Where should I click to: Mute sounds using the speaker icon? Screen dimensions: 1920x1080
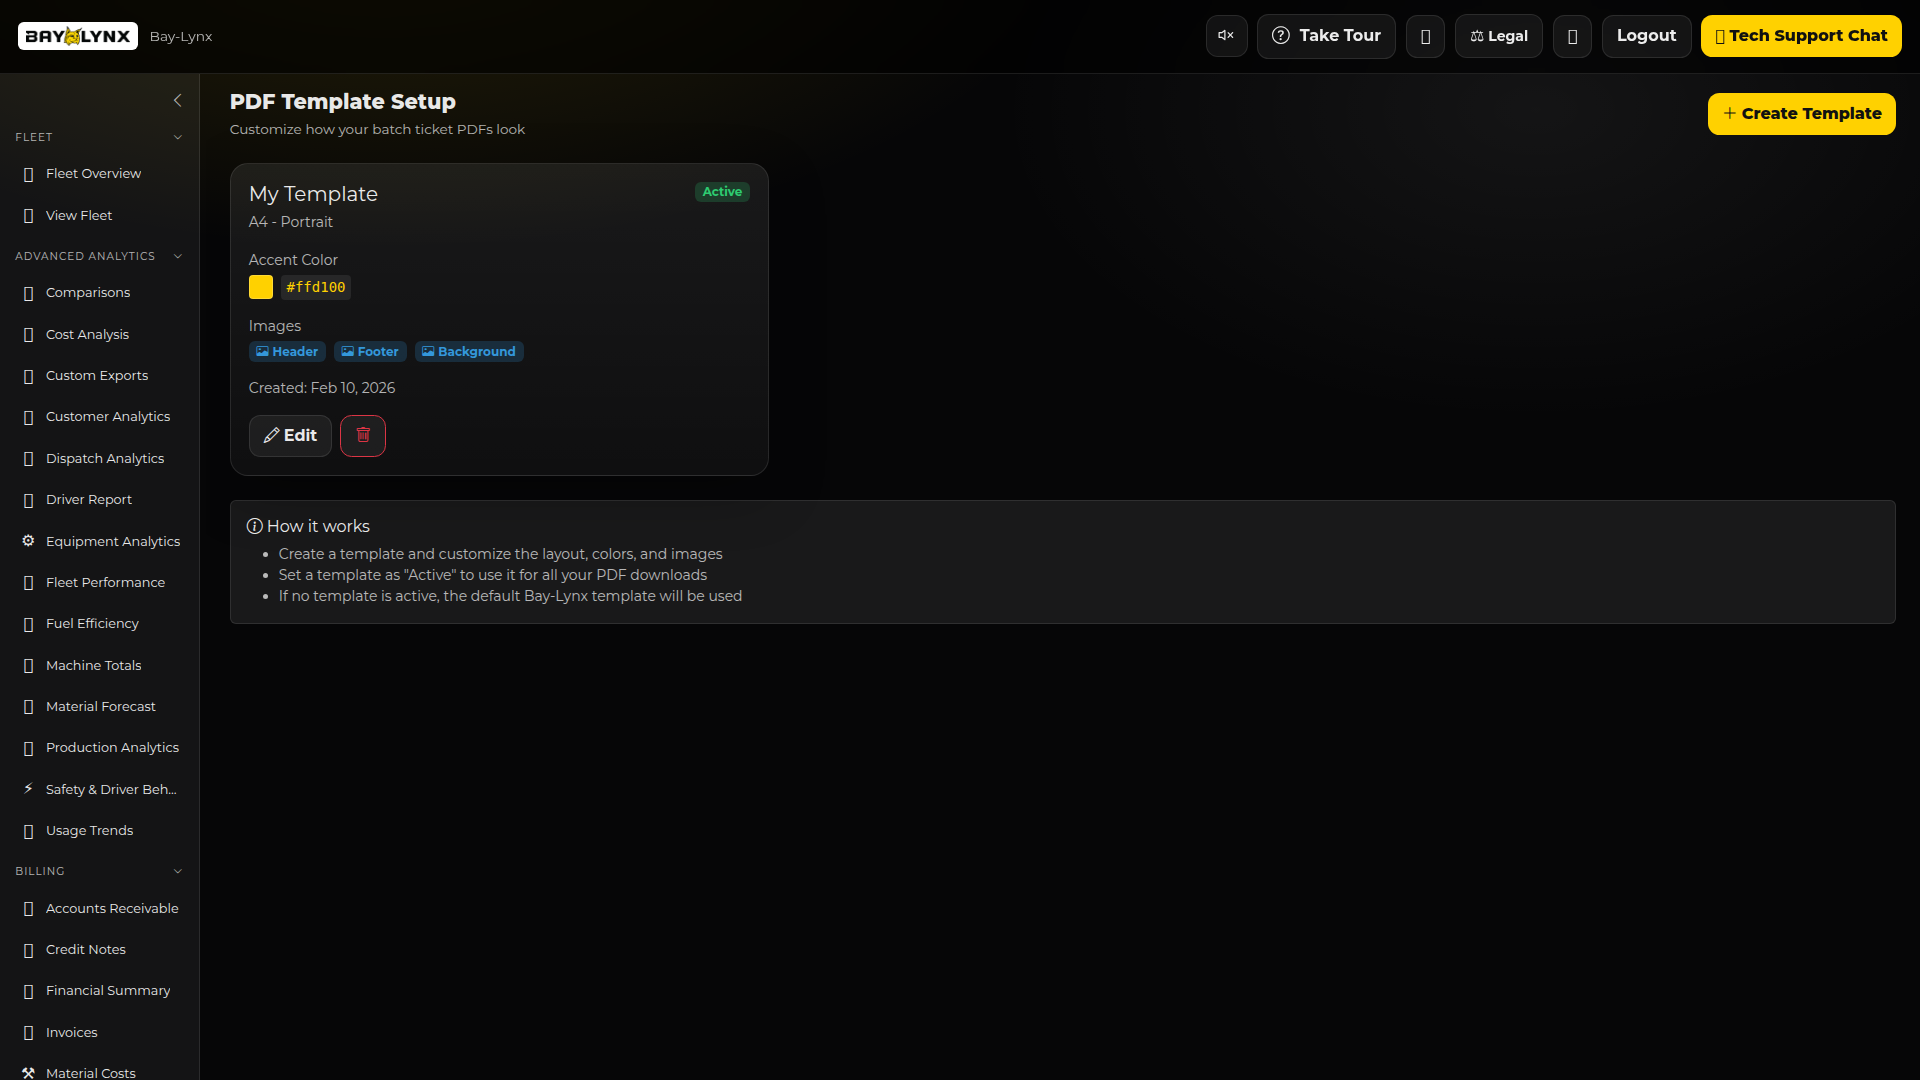[x=1226, y=35]
